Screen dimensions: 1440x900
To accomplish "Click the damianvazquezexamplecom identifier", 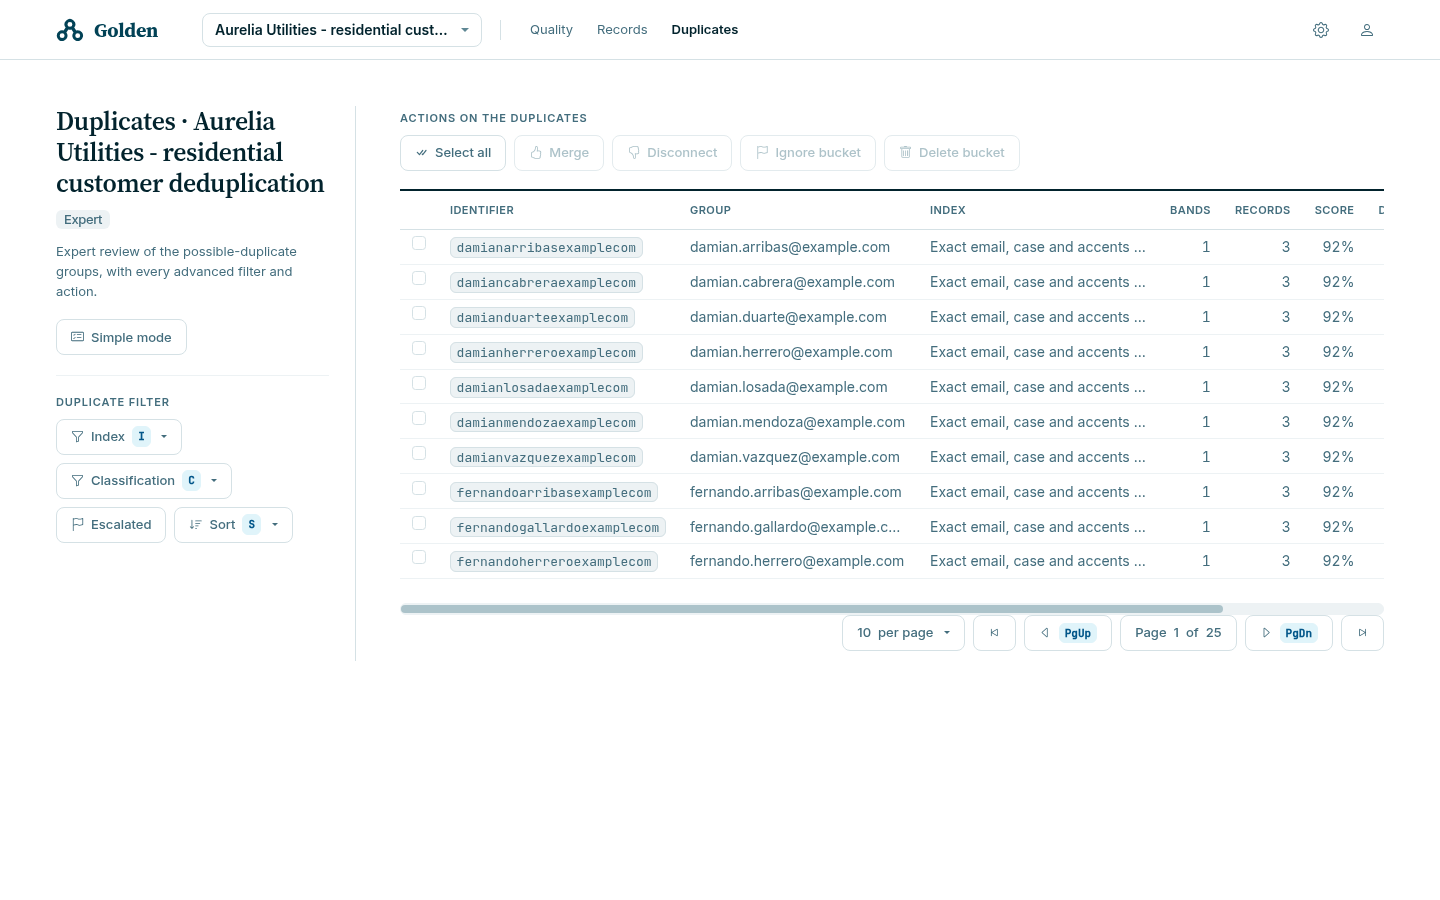I will click(x=546, y=457).
